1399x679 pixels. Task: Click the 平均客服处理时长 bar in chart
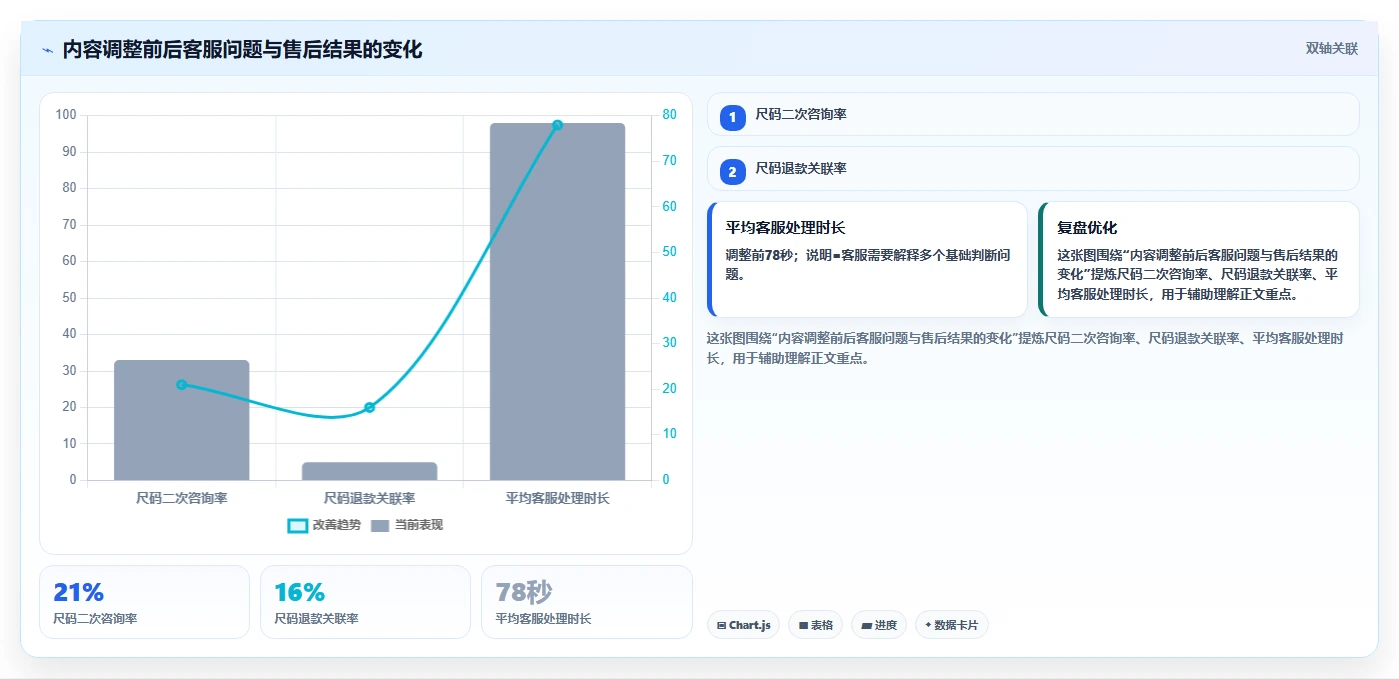tap(557, 301)
